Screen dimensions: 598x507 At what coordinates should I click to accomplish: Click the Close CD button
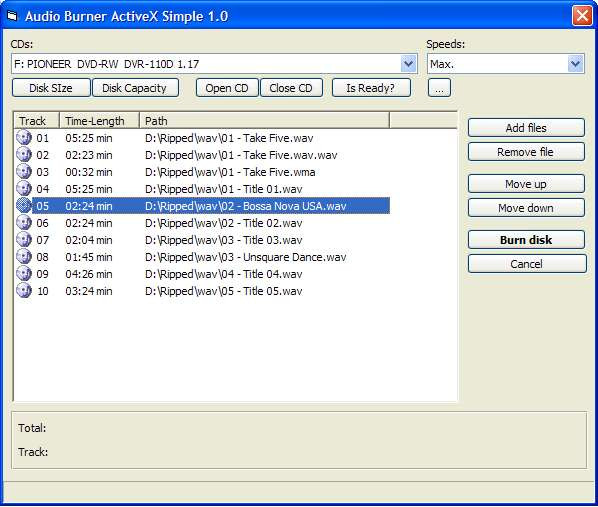click(291, 88)
